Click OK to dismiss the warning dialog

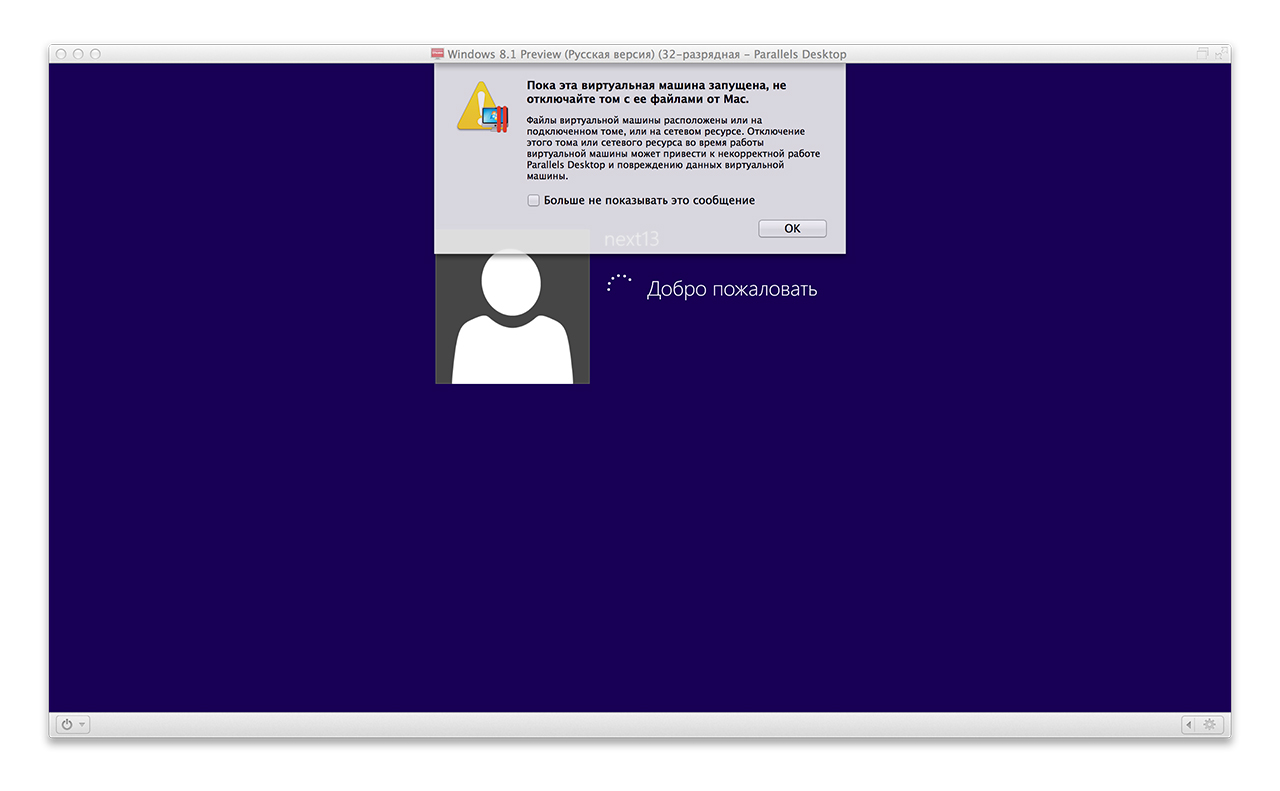click(792, 229)
